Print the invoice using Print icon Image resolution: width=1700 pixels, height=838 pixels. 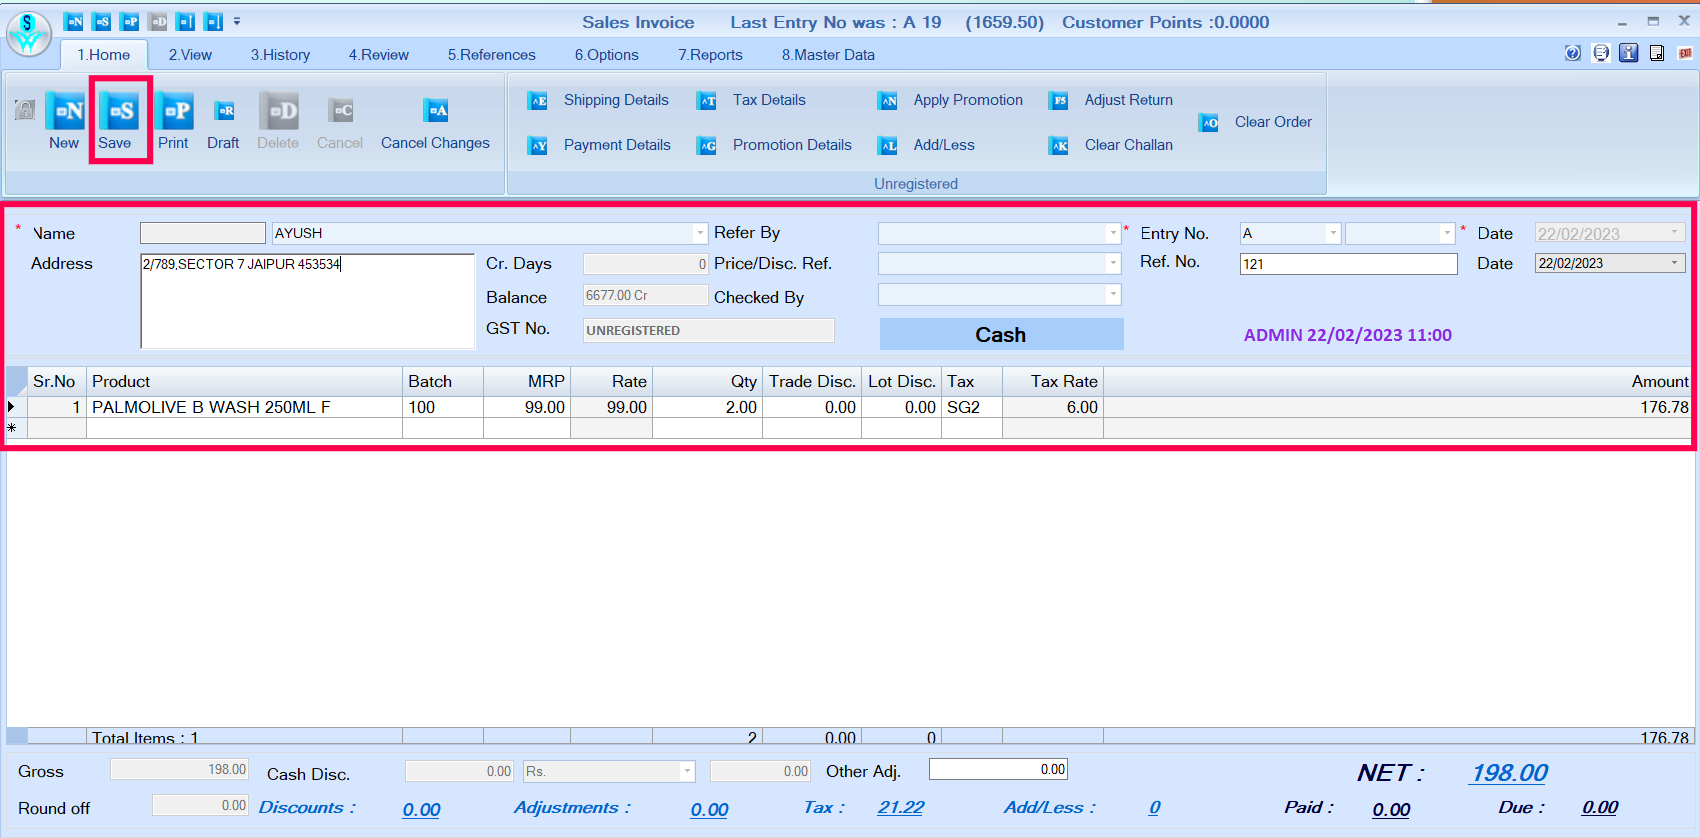click(x=174, y=112)
